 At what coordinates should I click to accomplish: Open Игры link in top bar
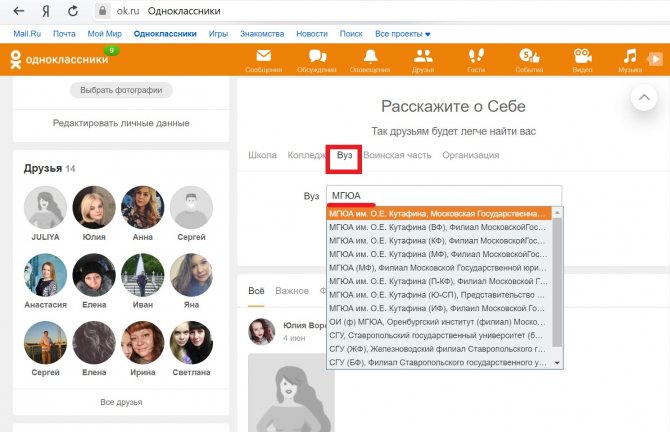click(x=218, y=34)
